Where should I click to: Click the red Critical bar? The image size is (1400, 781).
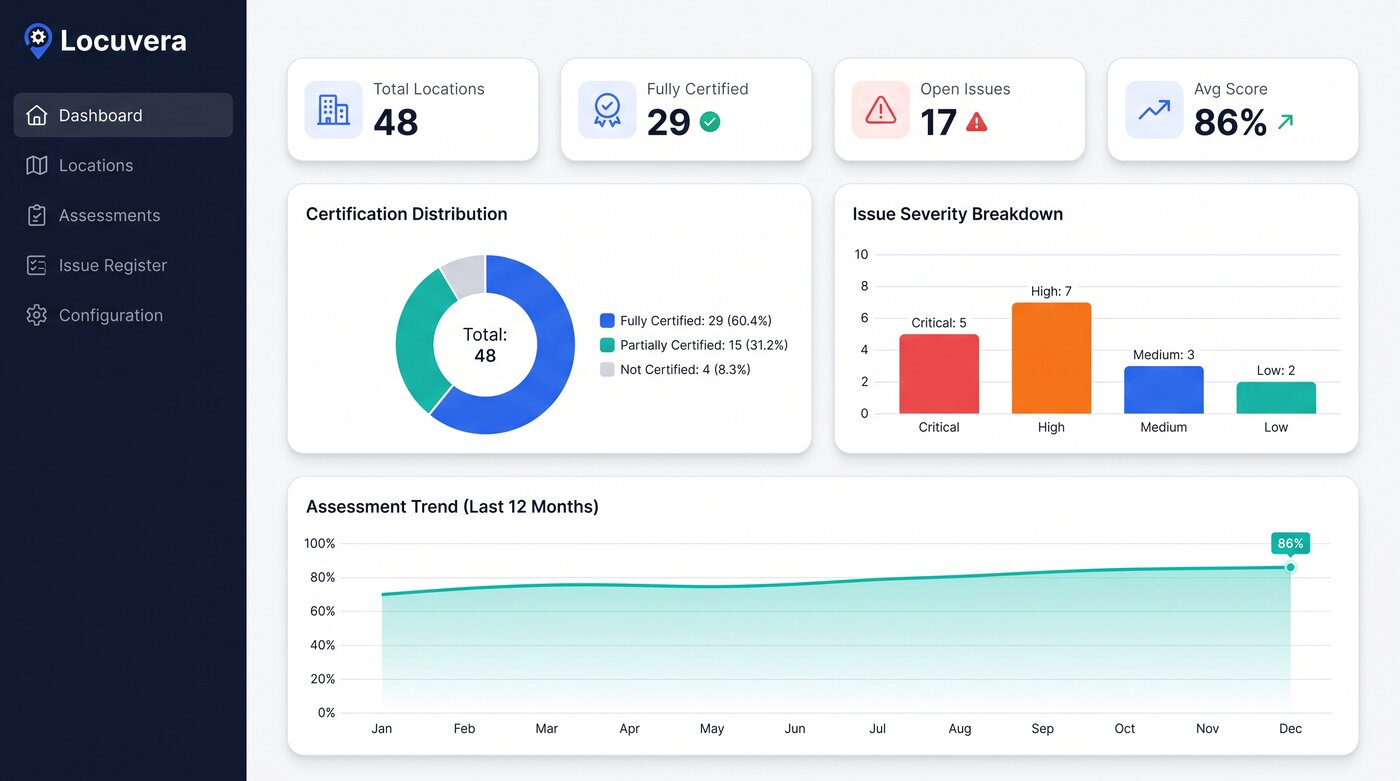click(x=939, y=374)
